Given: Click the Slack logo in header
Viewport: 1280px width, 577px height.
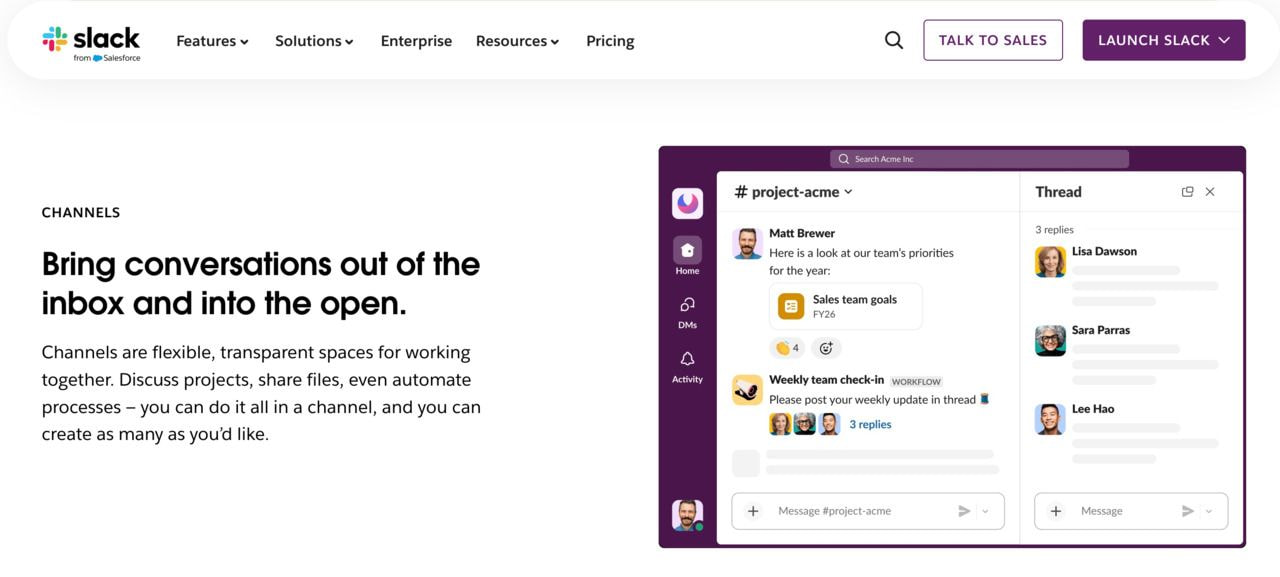Looking at the screenshot, I should pyautogui.click(x=91, y=42).
